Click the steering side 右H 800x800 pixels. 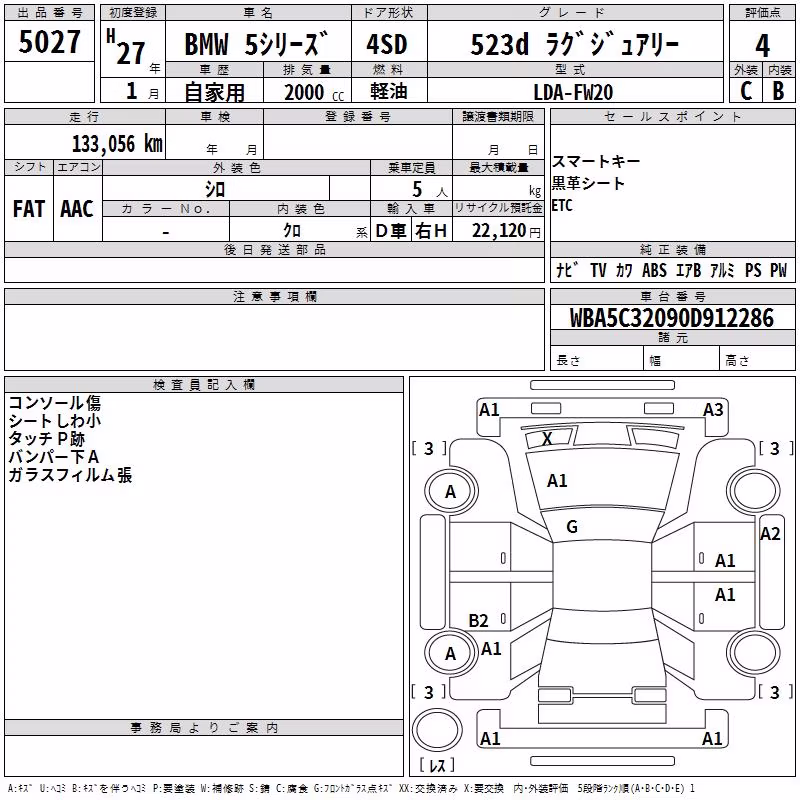click(431, 231)
